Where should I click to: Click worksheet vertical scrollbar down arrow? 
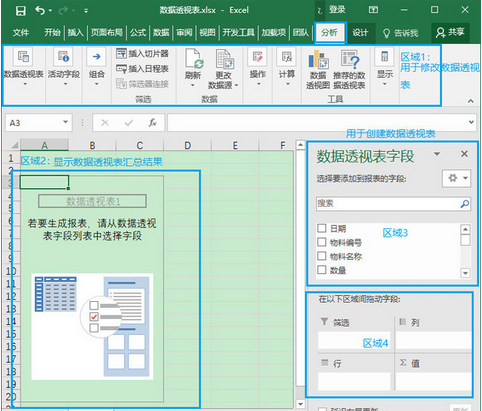[x=300, y=404]
